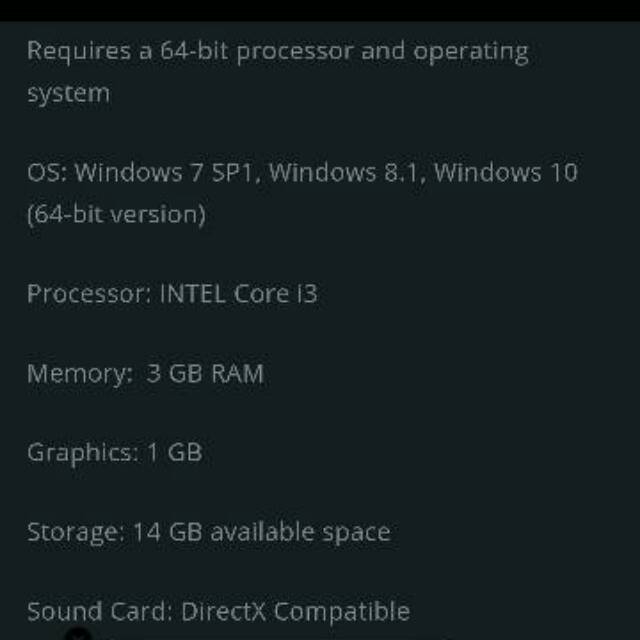Click the word 'system' on the second line
The height and width of the screenshot is (640, 640).
click(x=68, y=94)
